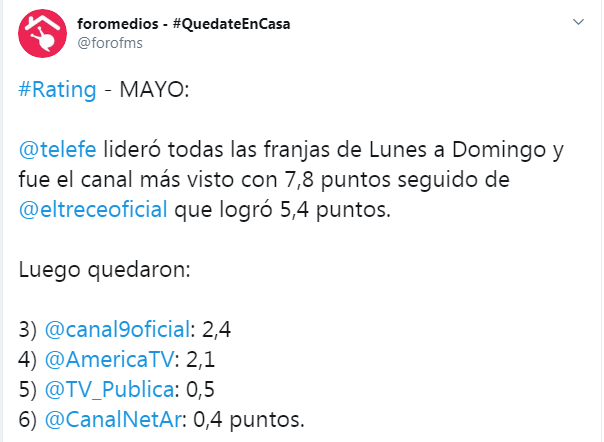The height and width of the screenshot is (442, 604).
Task: Click the MAYO heading text
Action: point(154,90)
